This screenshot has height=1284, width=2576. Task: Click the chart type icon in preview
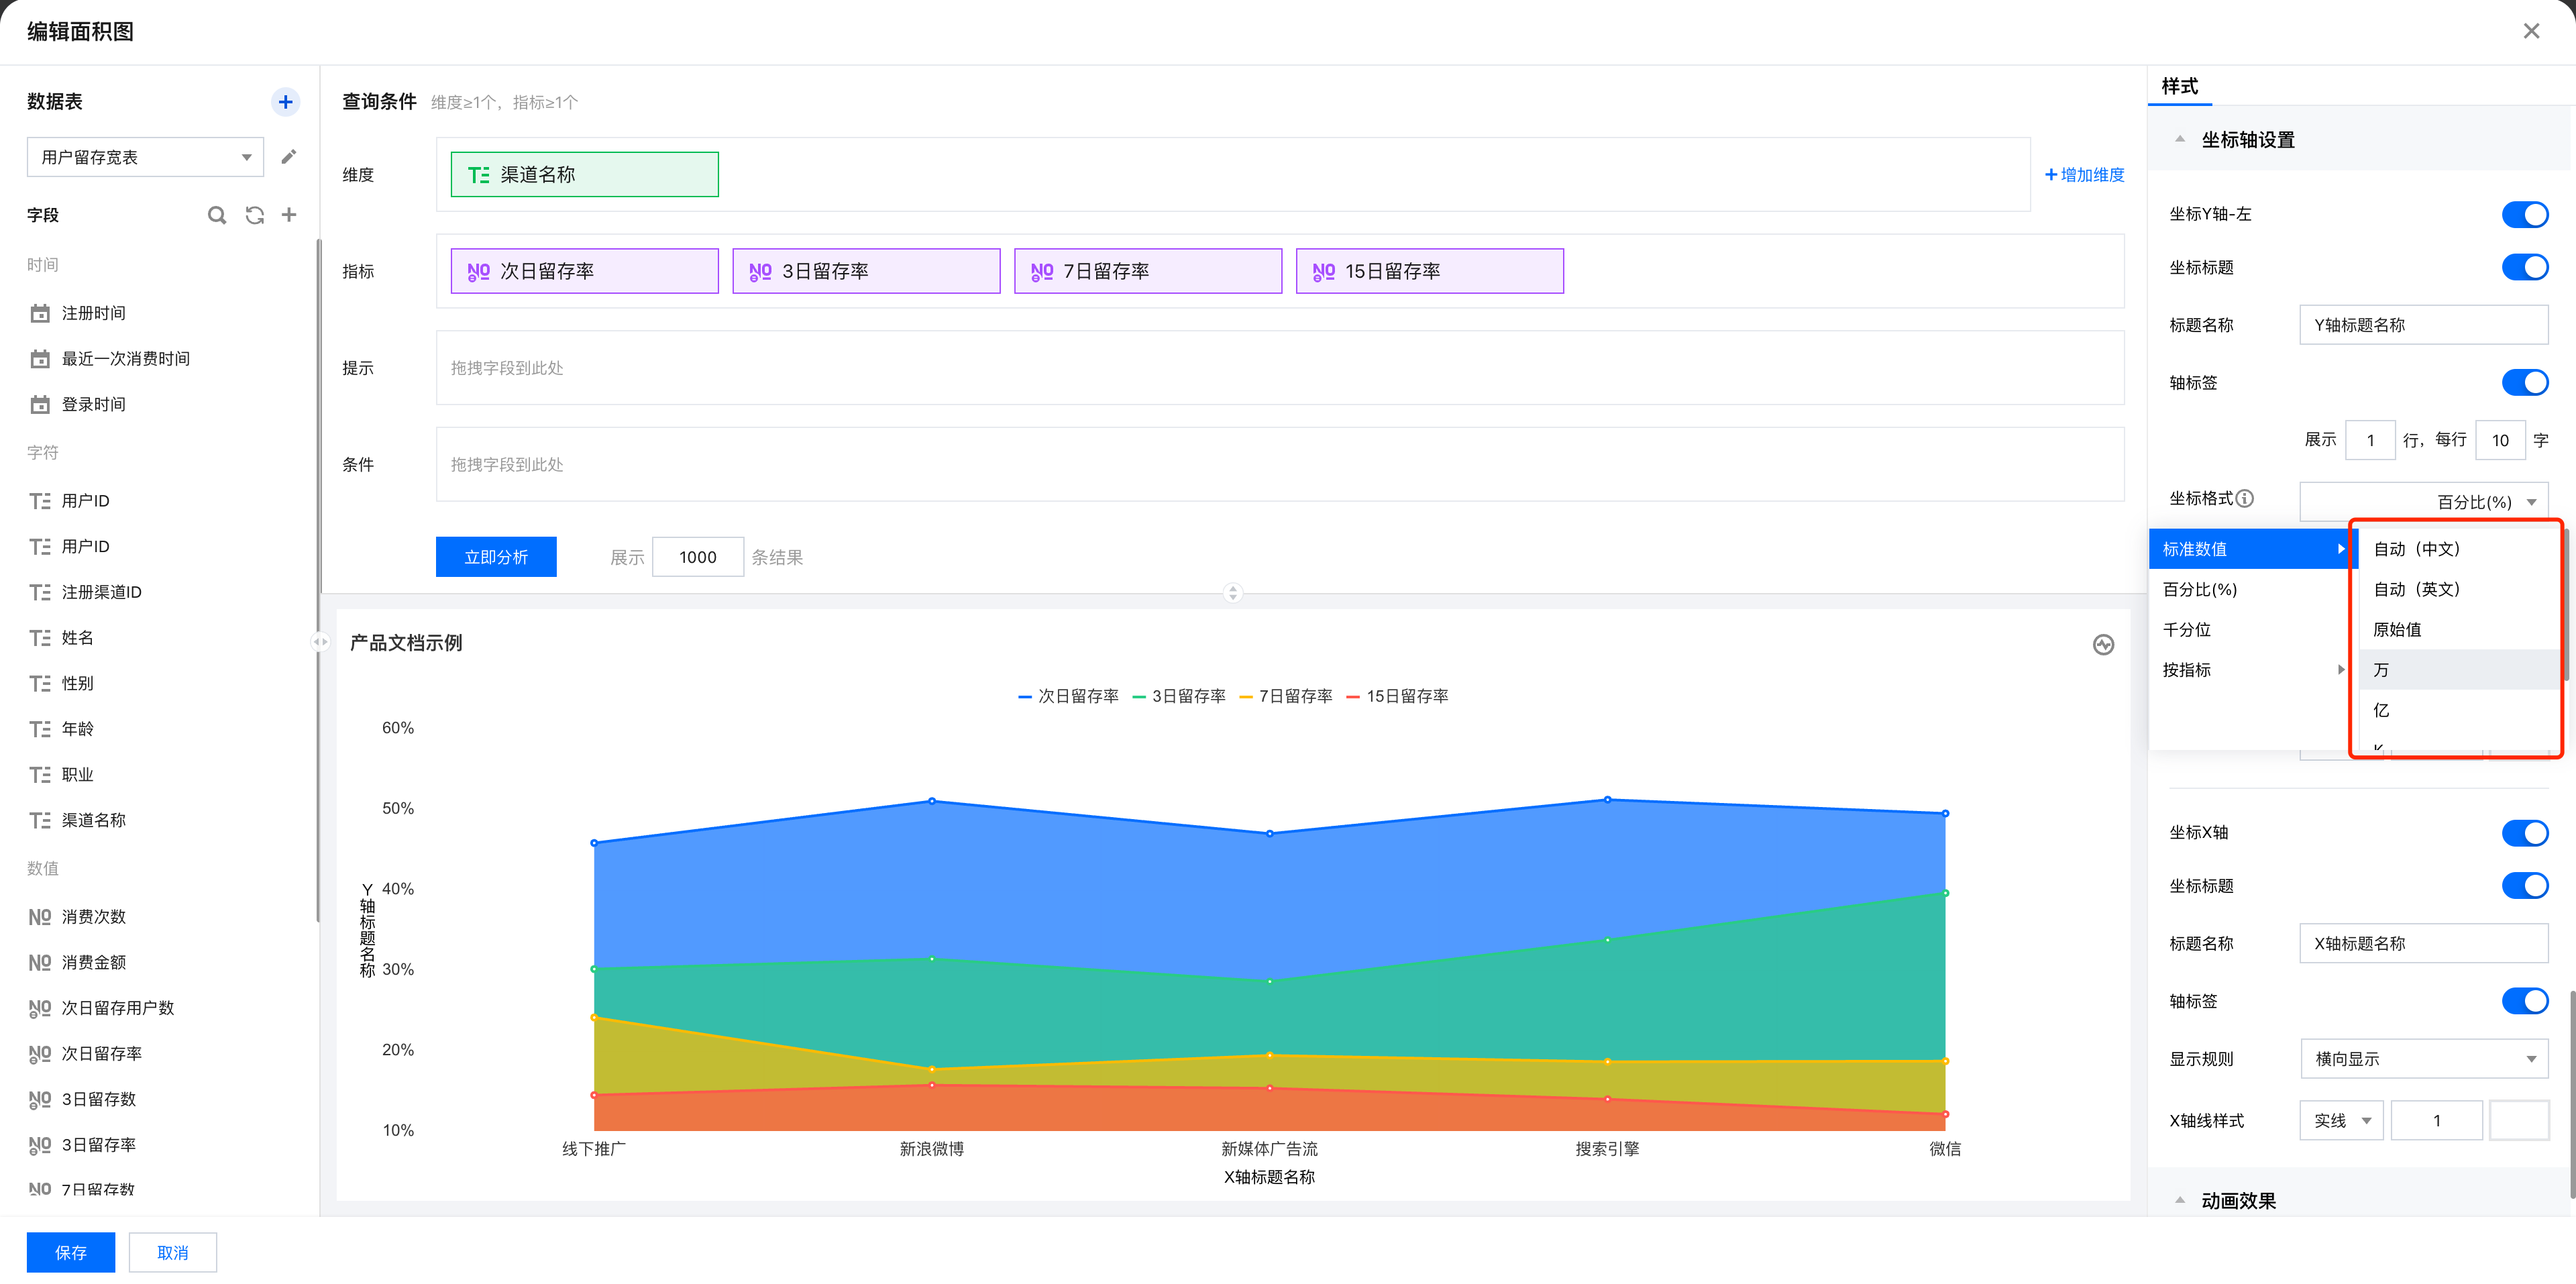click(2103, 645)
